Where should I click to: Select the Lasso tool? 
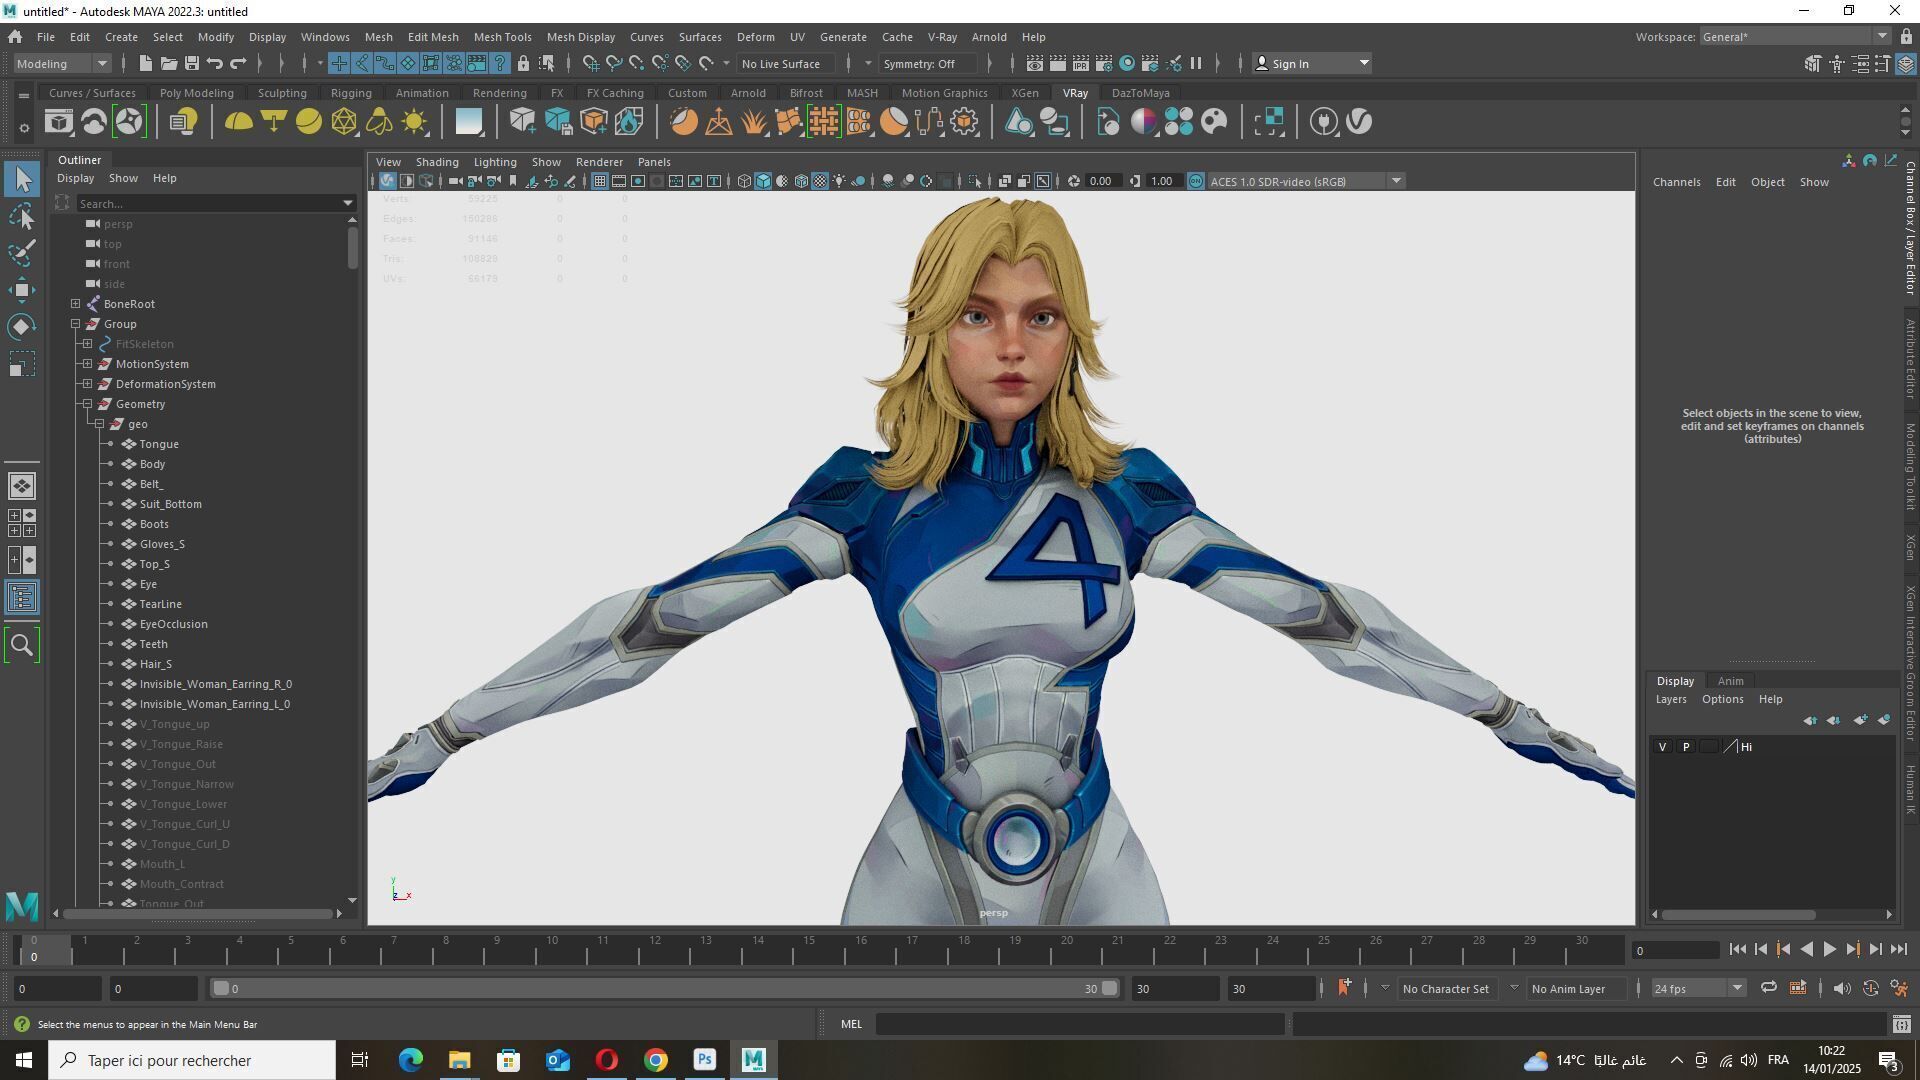click(22, 216)
